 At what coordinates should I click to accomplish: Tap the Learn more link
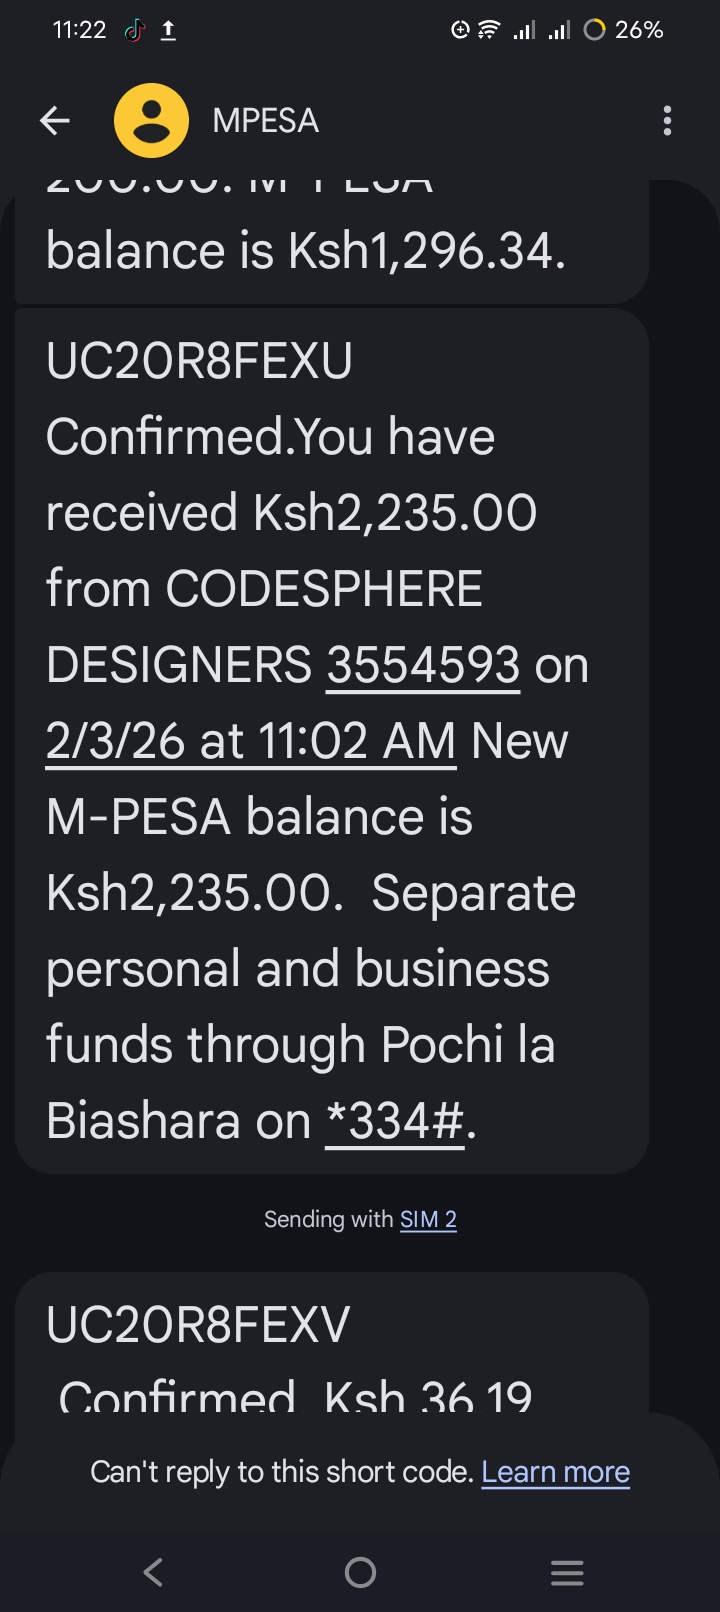pos(555,1472)
